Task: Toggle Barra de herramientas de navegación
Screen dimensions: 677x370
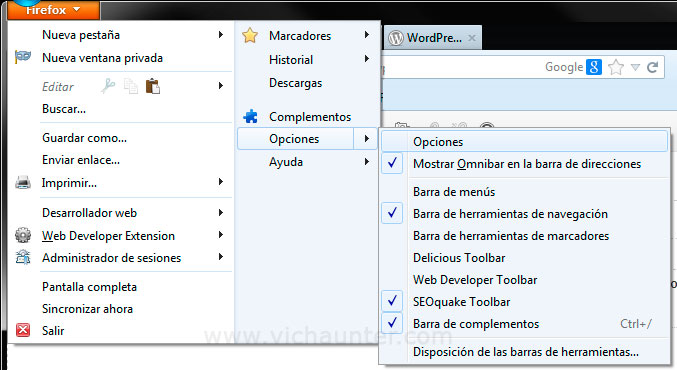Action: pos(510,214)
